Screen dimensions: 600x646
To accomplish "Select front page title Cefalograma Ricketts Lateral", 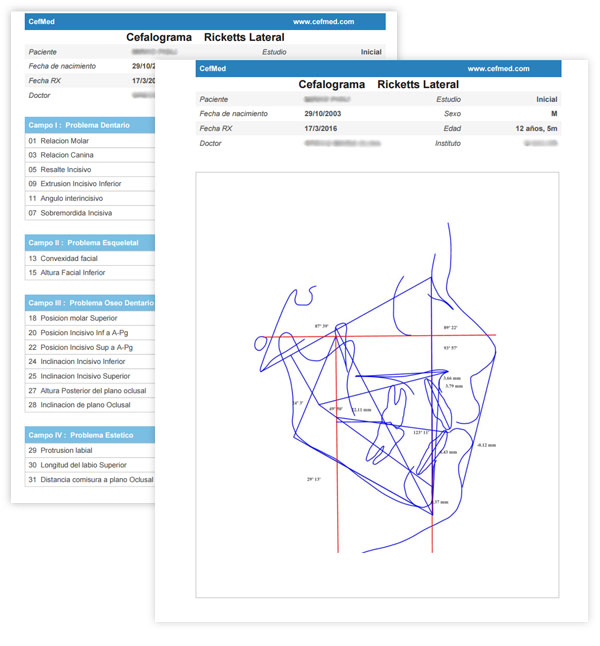I will point(378,84).
